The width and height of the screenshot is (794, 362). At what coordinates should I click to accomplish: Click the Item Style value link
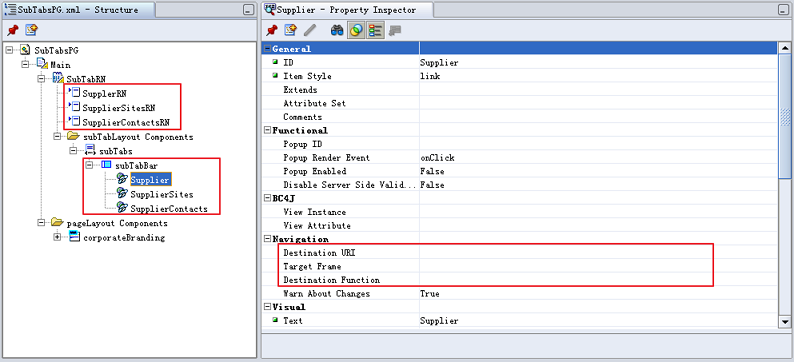pyautogui.click(x=430, y=76)
